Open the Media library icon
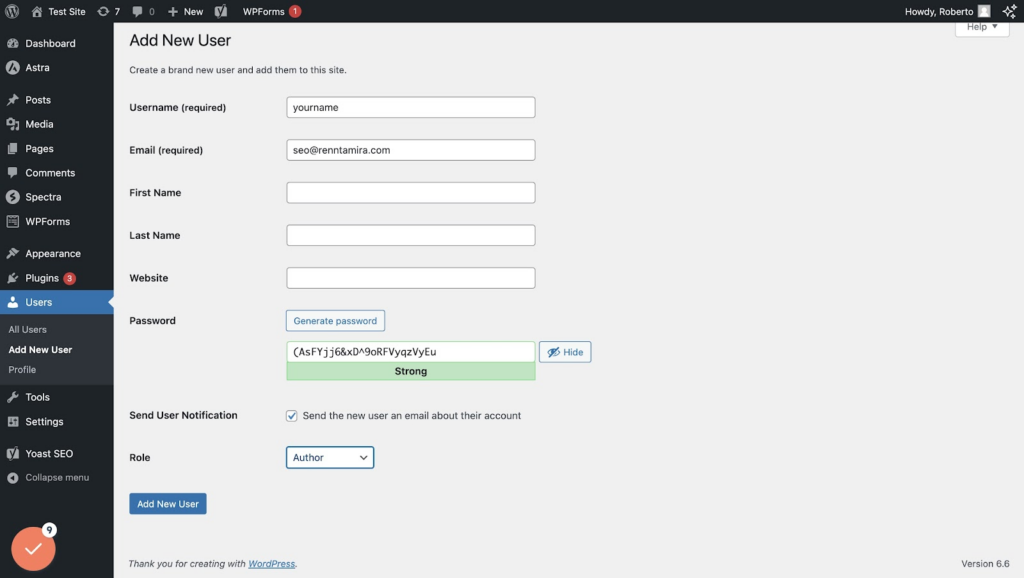Image resolution: width=1024 pixels, height=578 pixels. 12,124
